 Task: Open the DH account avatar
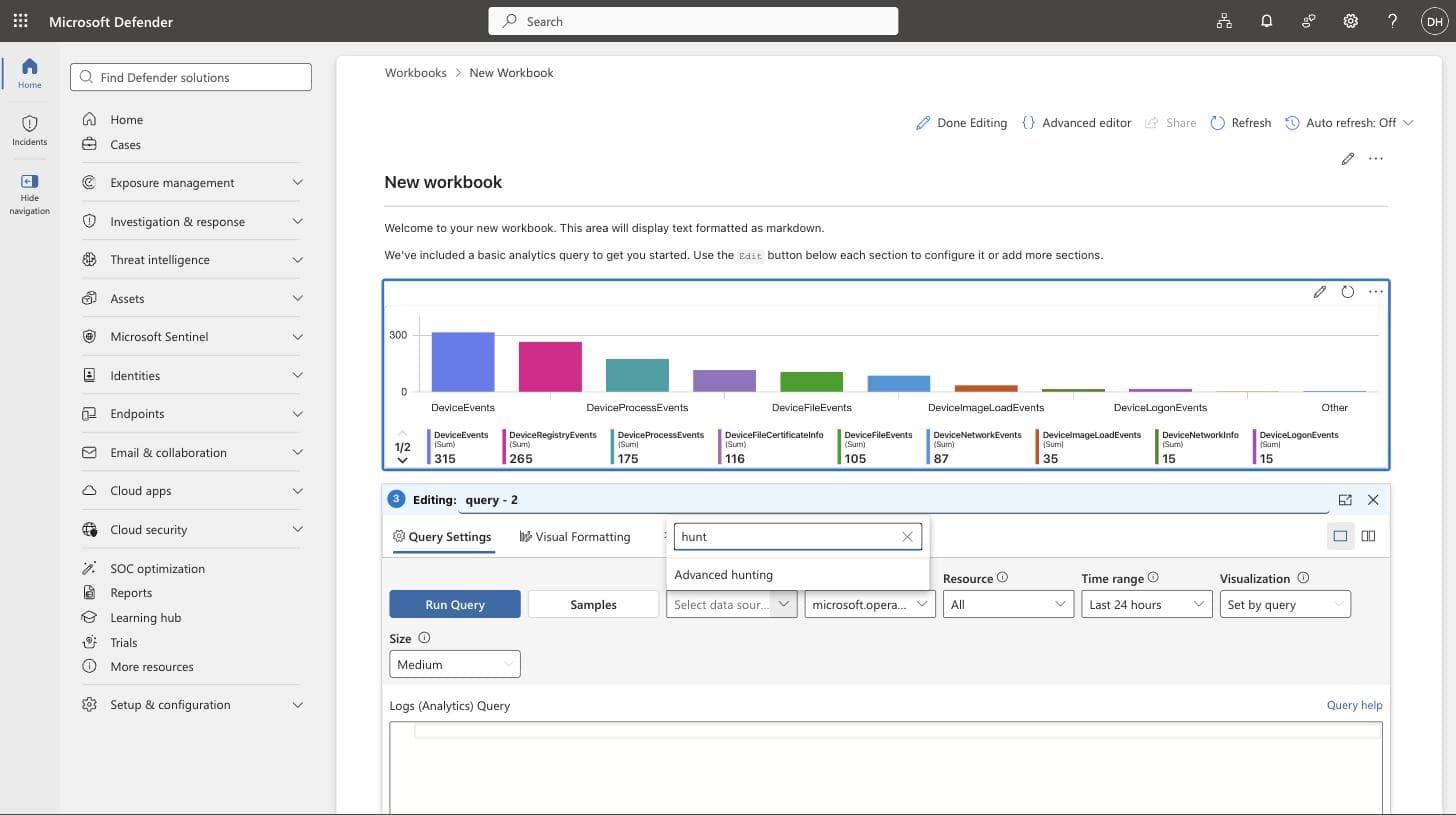click(x=1434, y=21)
